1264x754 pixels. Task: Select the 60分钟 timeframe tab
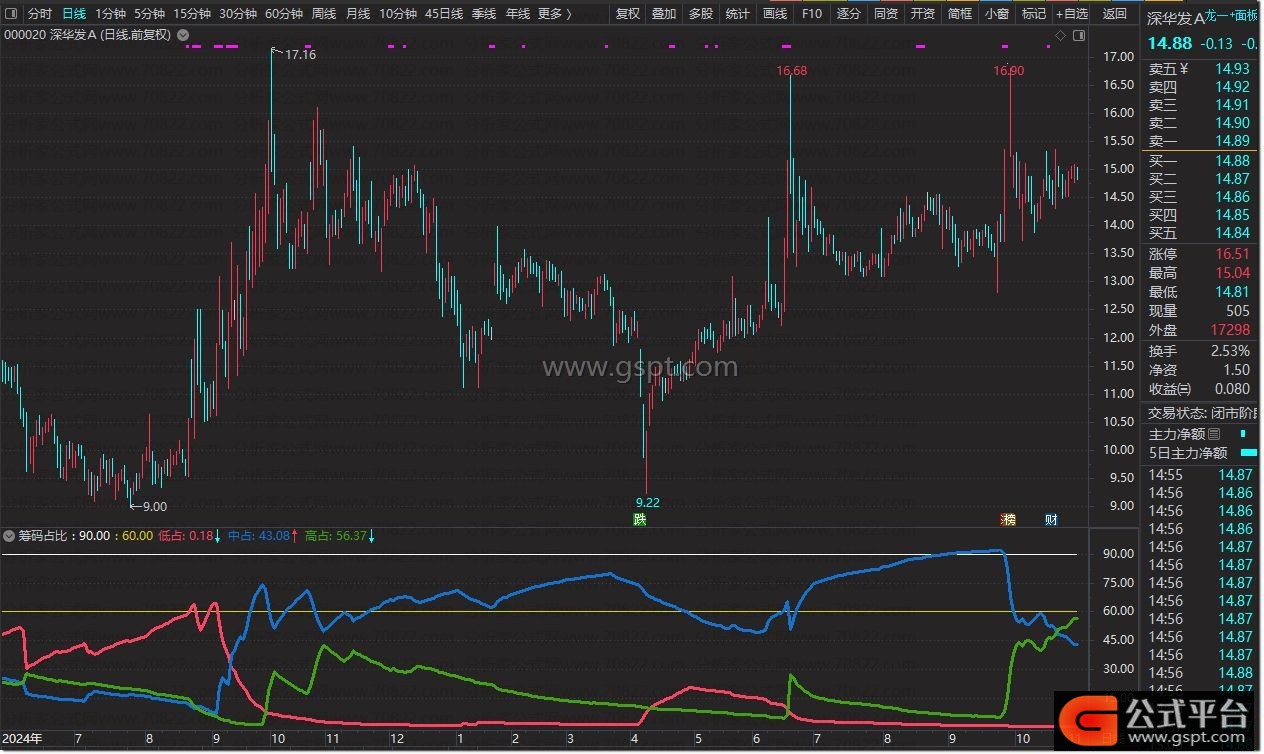pyautogui.click(x=284, y=14)
